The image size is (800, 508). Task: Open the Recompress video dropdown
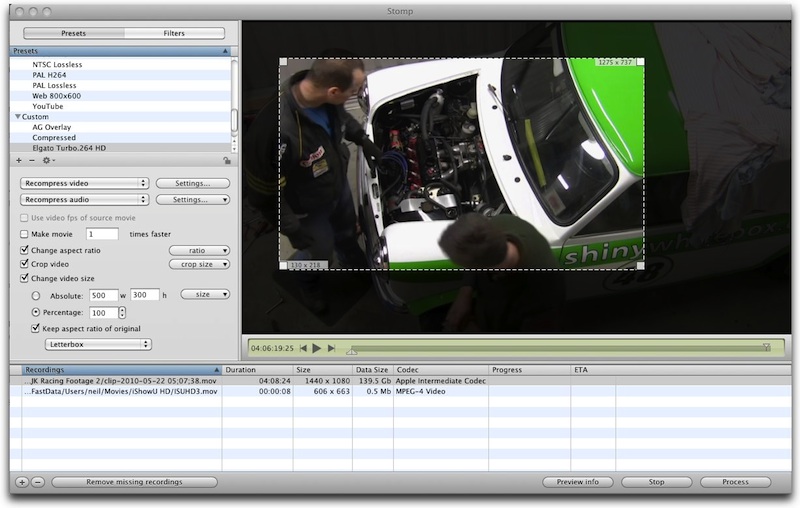85,183
